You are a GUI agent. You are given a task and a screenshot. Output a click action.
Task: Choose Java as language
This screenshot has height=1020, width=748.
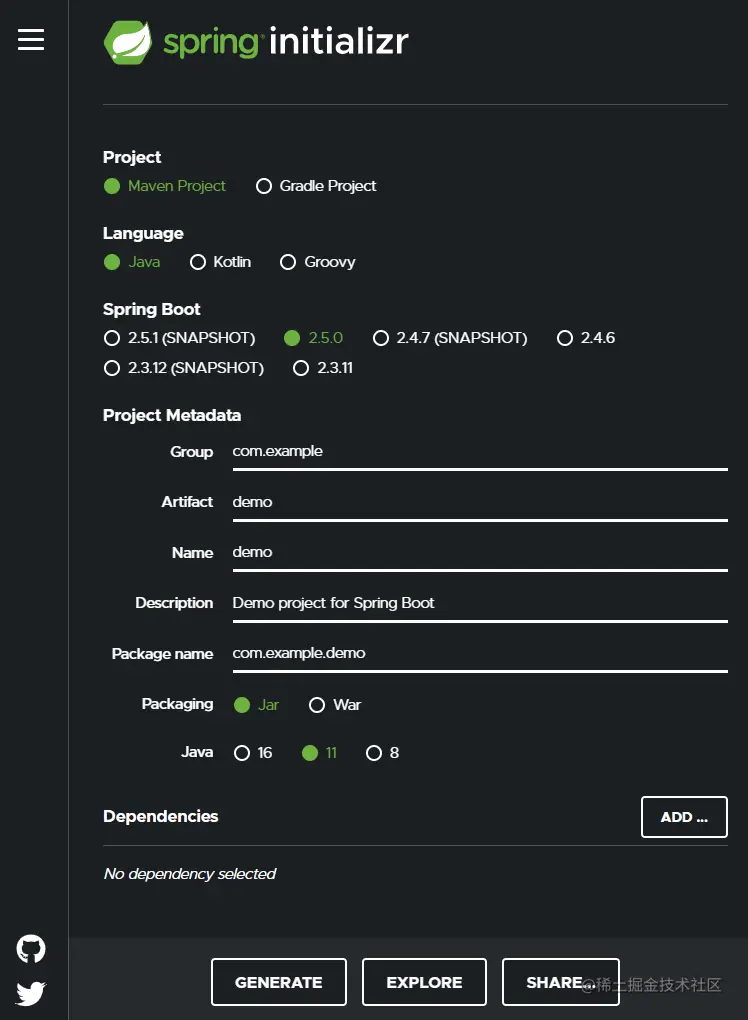coord(132,262)
